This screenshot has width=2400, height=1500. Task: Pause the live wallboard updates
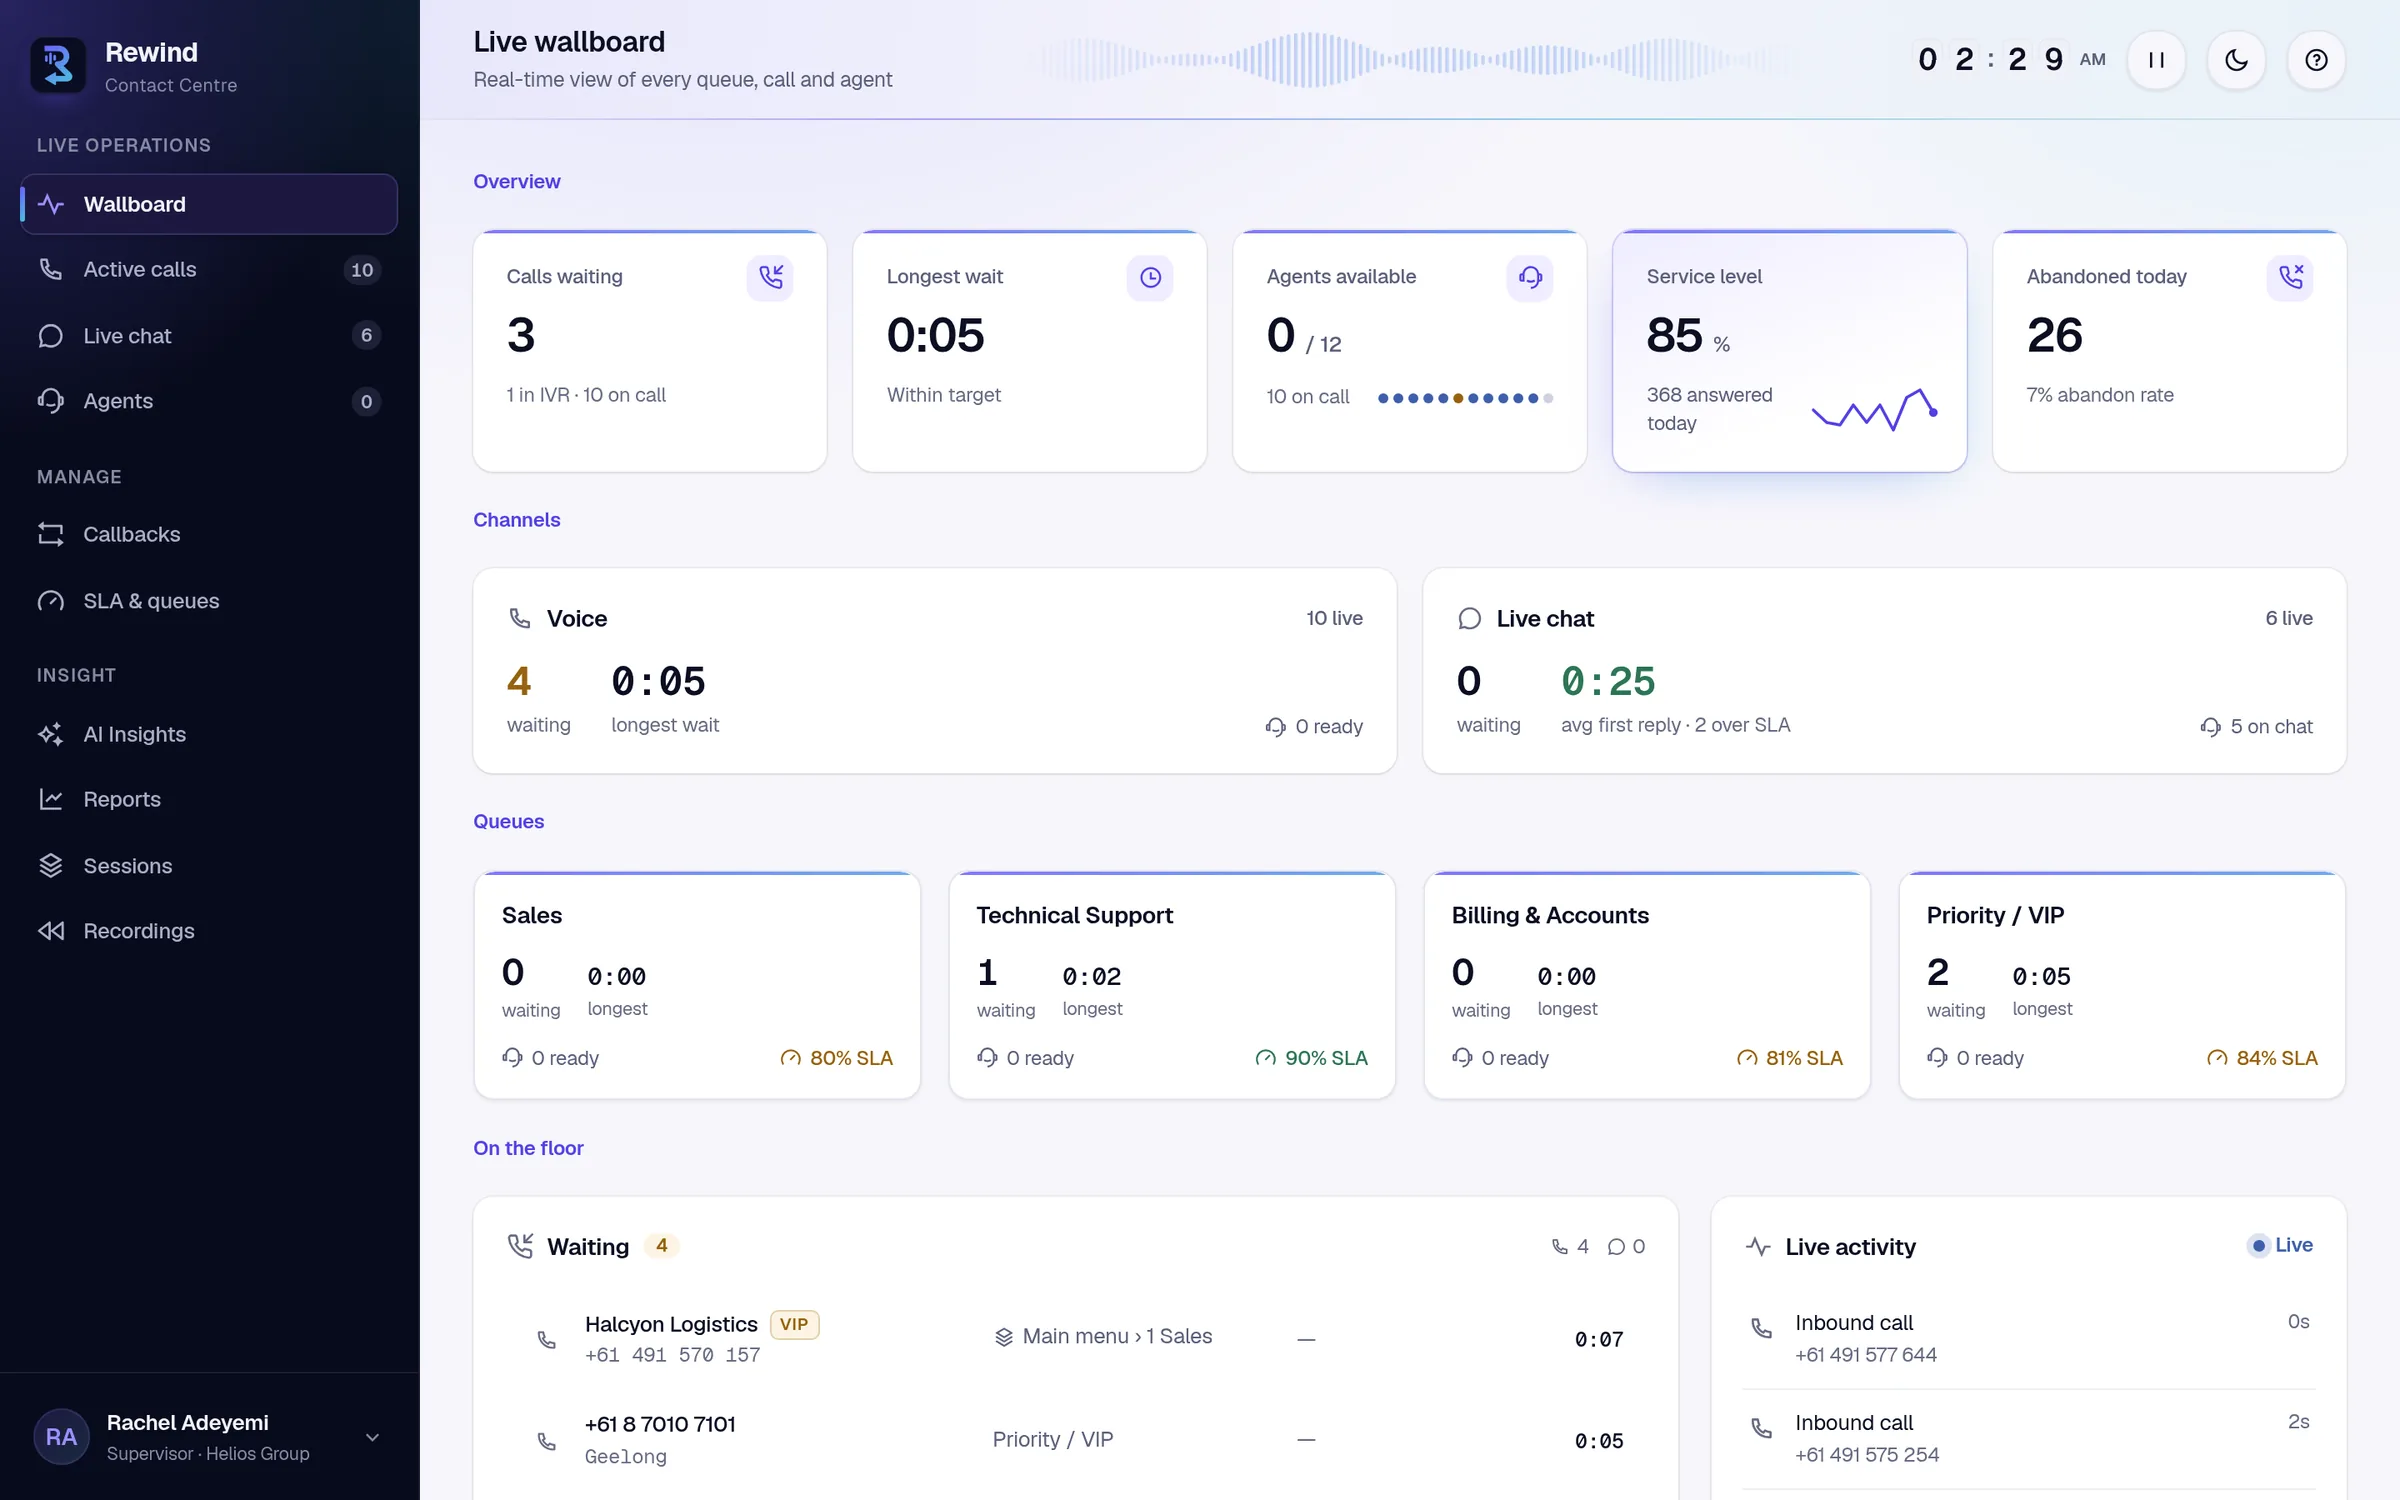pos(2156,60)
